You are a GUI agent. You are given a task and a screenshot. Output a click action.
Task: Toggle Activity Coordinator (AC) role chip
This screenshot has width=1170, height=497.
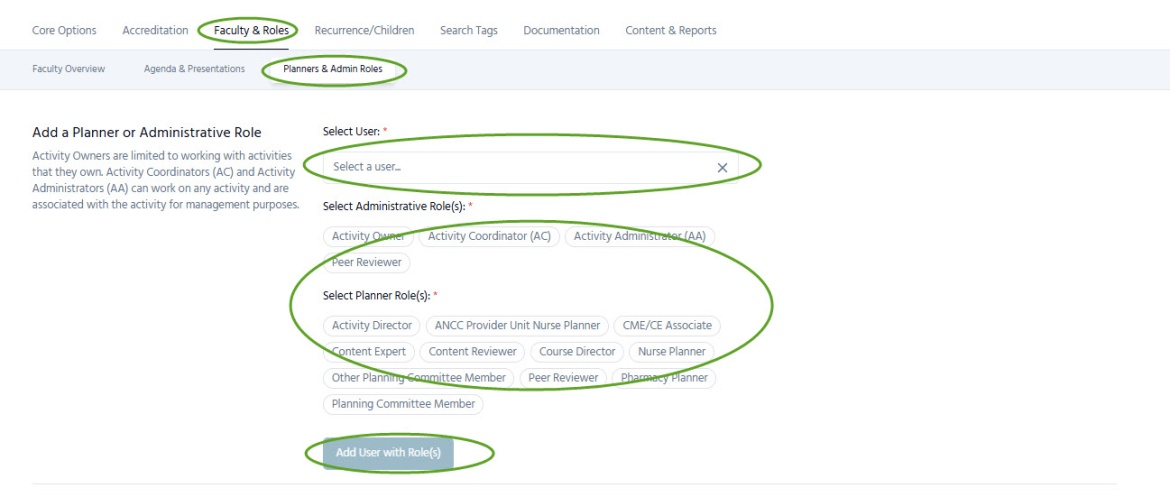[x=489, y=236]
